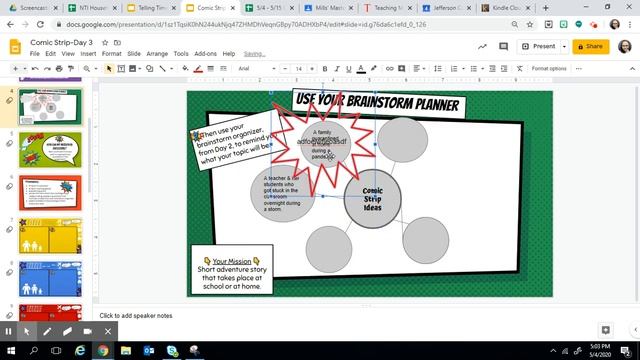Open the text Align dropdown

(x=419, y=69)
